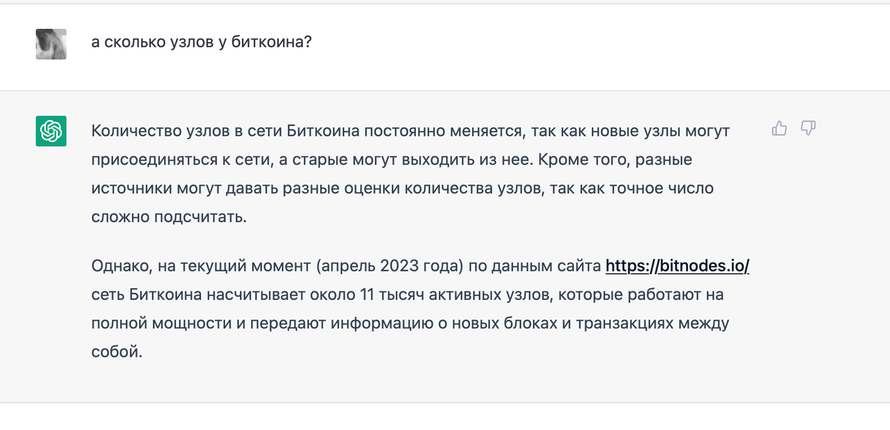Viewport: 890px width, 430px height.
Task: Click the last word 'собой.' of the response
Action: pos(116,352)
